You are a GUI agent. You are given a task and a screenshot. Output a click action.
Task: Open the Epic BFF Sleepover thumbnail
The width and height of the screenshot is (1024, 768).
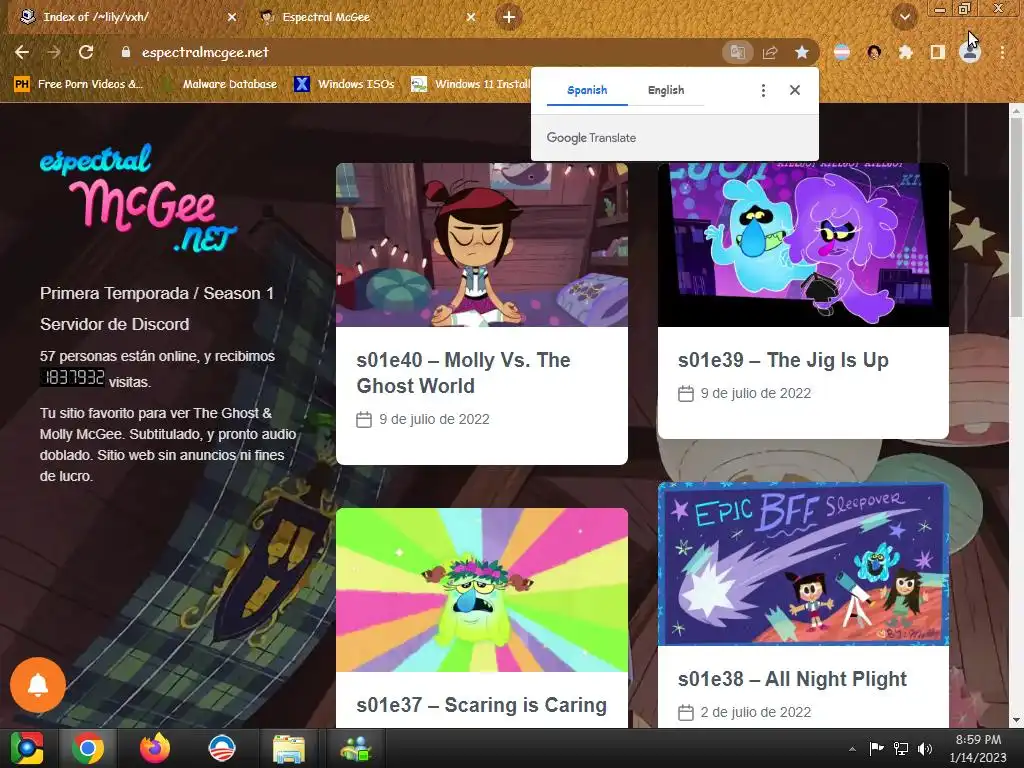pyautogui.click(x=803, y=564)
